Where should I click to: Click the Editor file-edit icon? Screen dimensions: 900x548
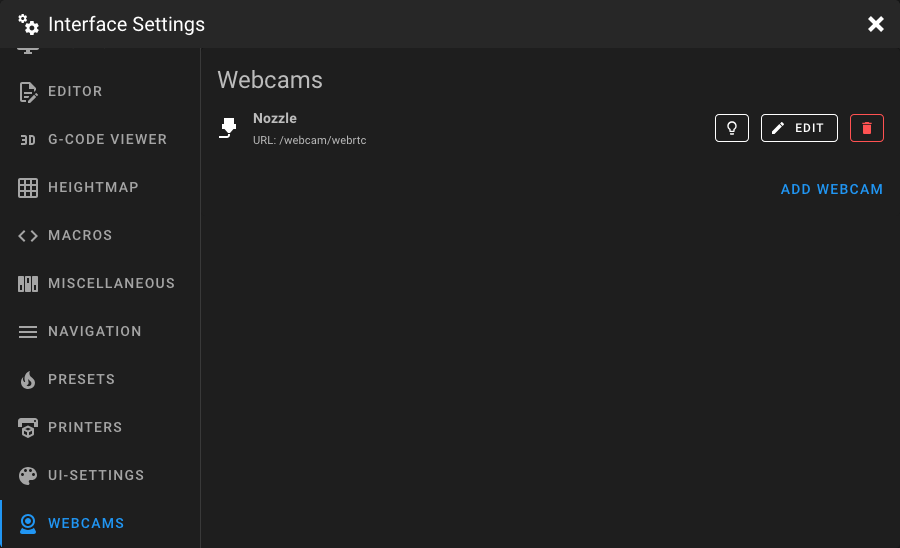[x=28, y=92]
